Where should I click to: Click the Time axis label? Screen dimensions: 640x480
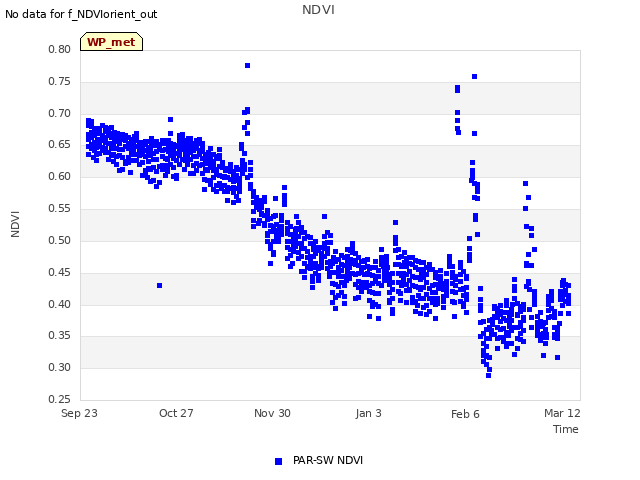coord(566,429)
